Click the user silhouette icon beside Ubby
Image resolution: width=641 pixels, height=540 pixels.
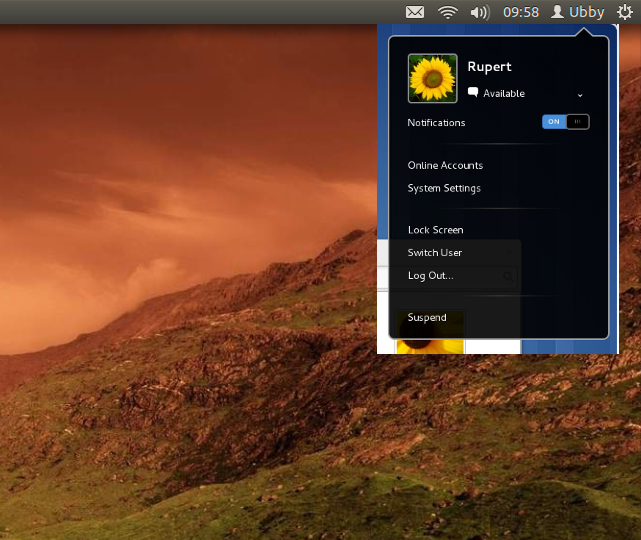(557, 12)
